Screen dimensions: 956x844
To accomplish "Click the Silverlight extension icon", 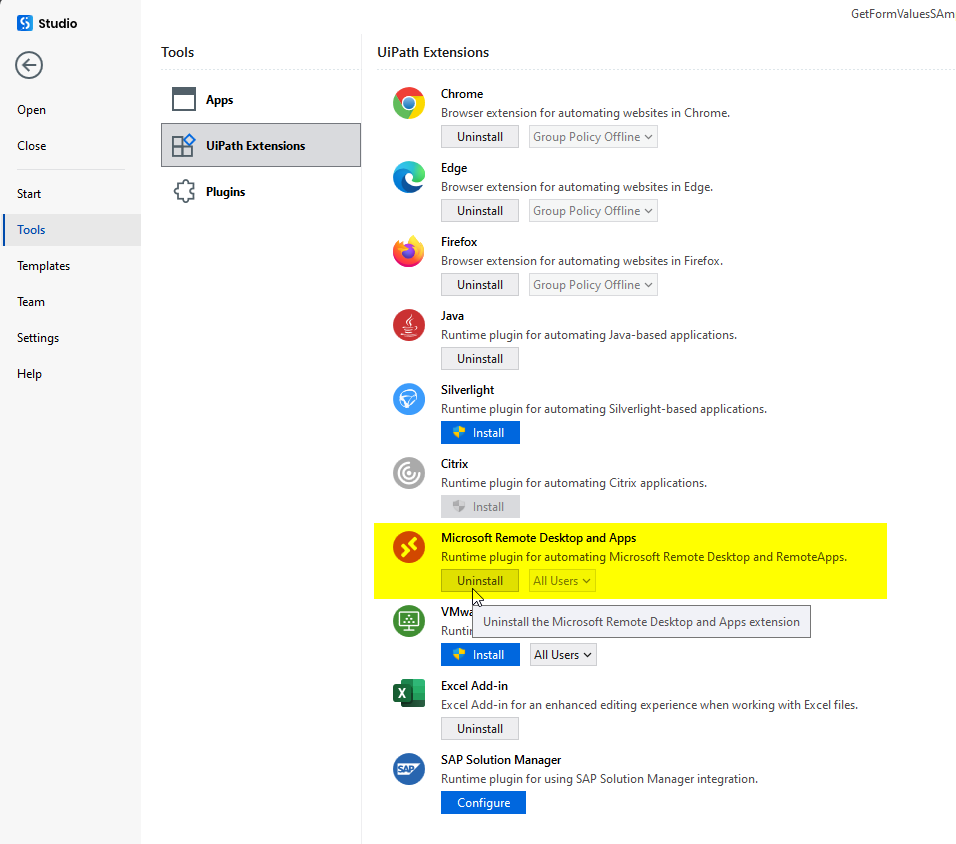I will tap(408, 399).
